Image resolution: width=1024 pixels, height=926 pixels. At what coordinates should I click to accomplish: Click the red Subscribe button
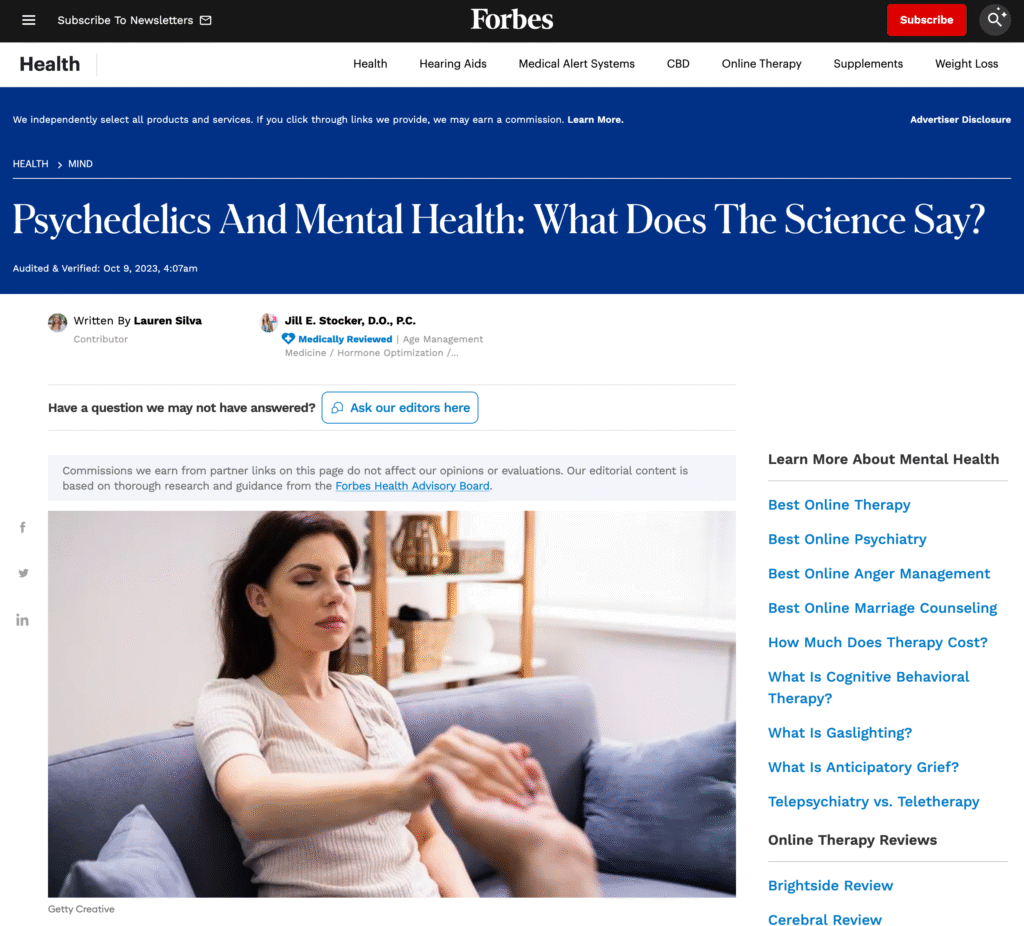point(926,20)
